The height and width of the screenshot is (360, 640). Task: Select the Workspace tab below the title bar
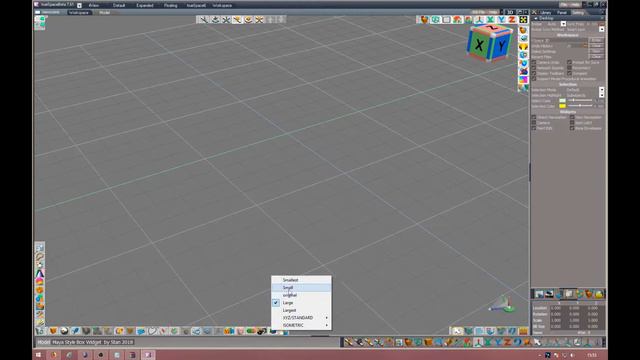tap(79, 13)
